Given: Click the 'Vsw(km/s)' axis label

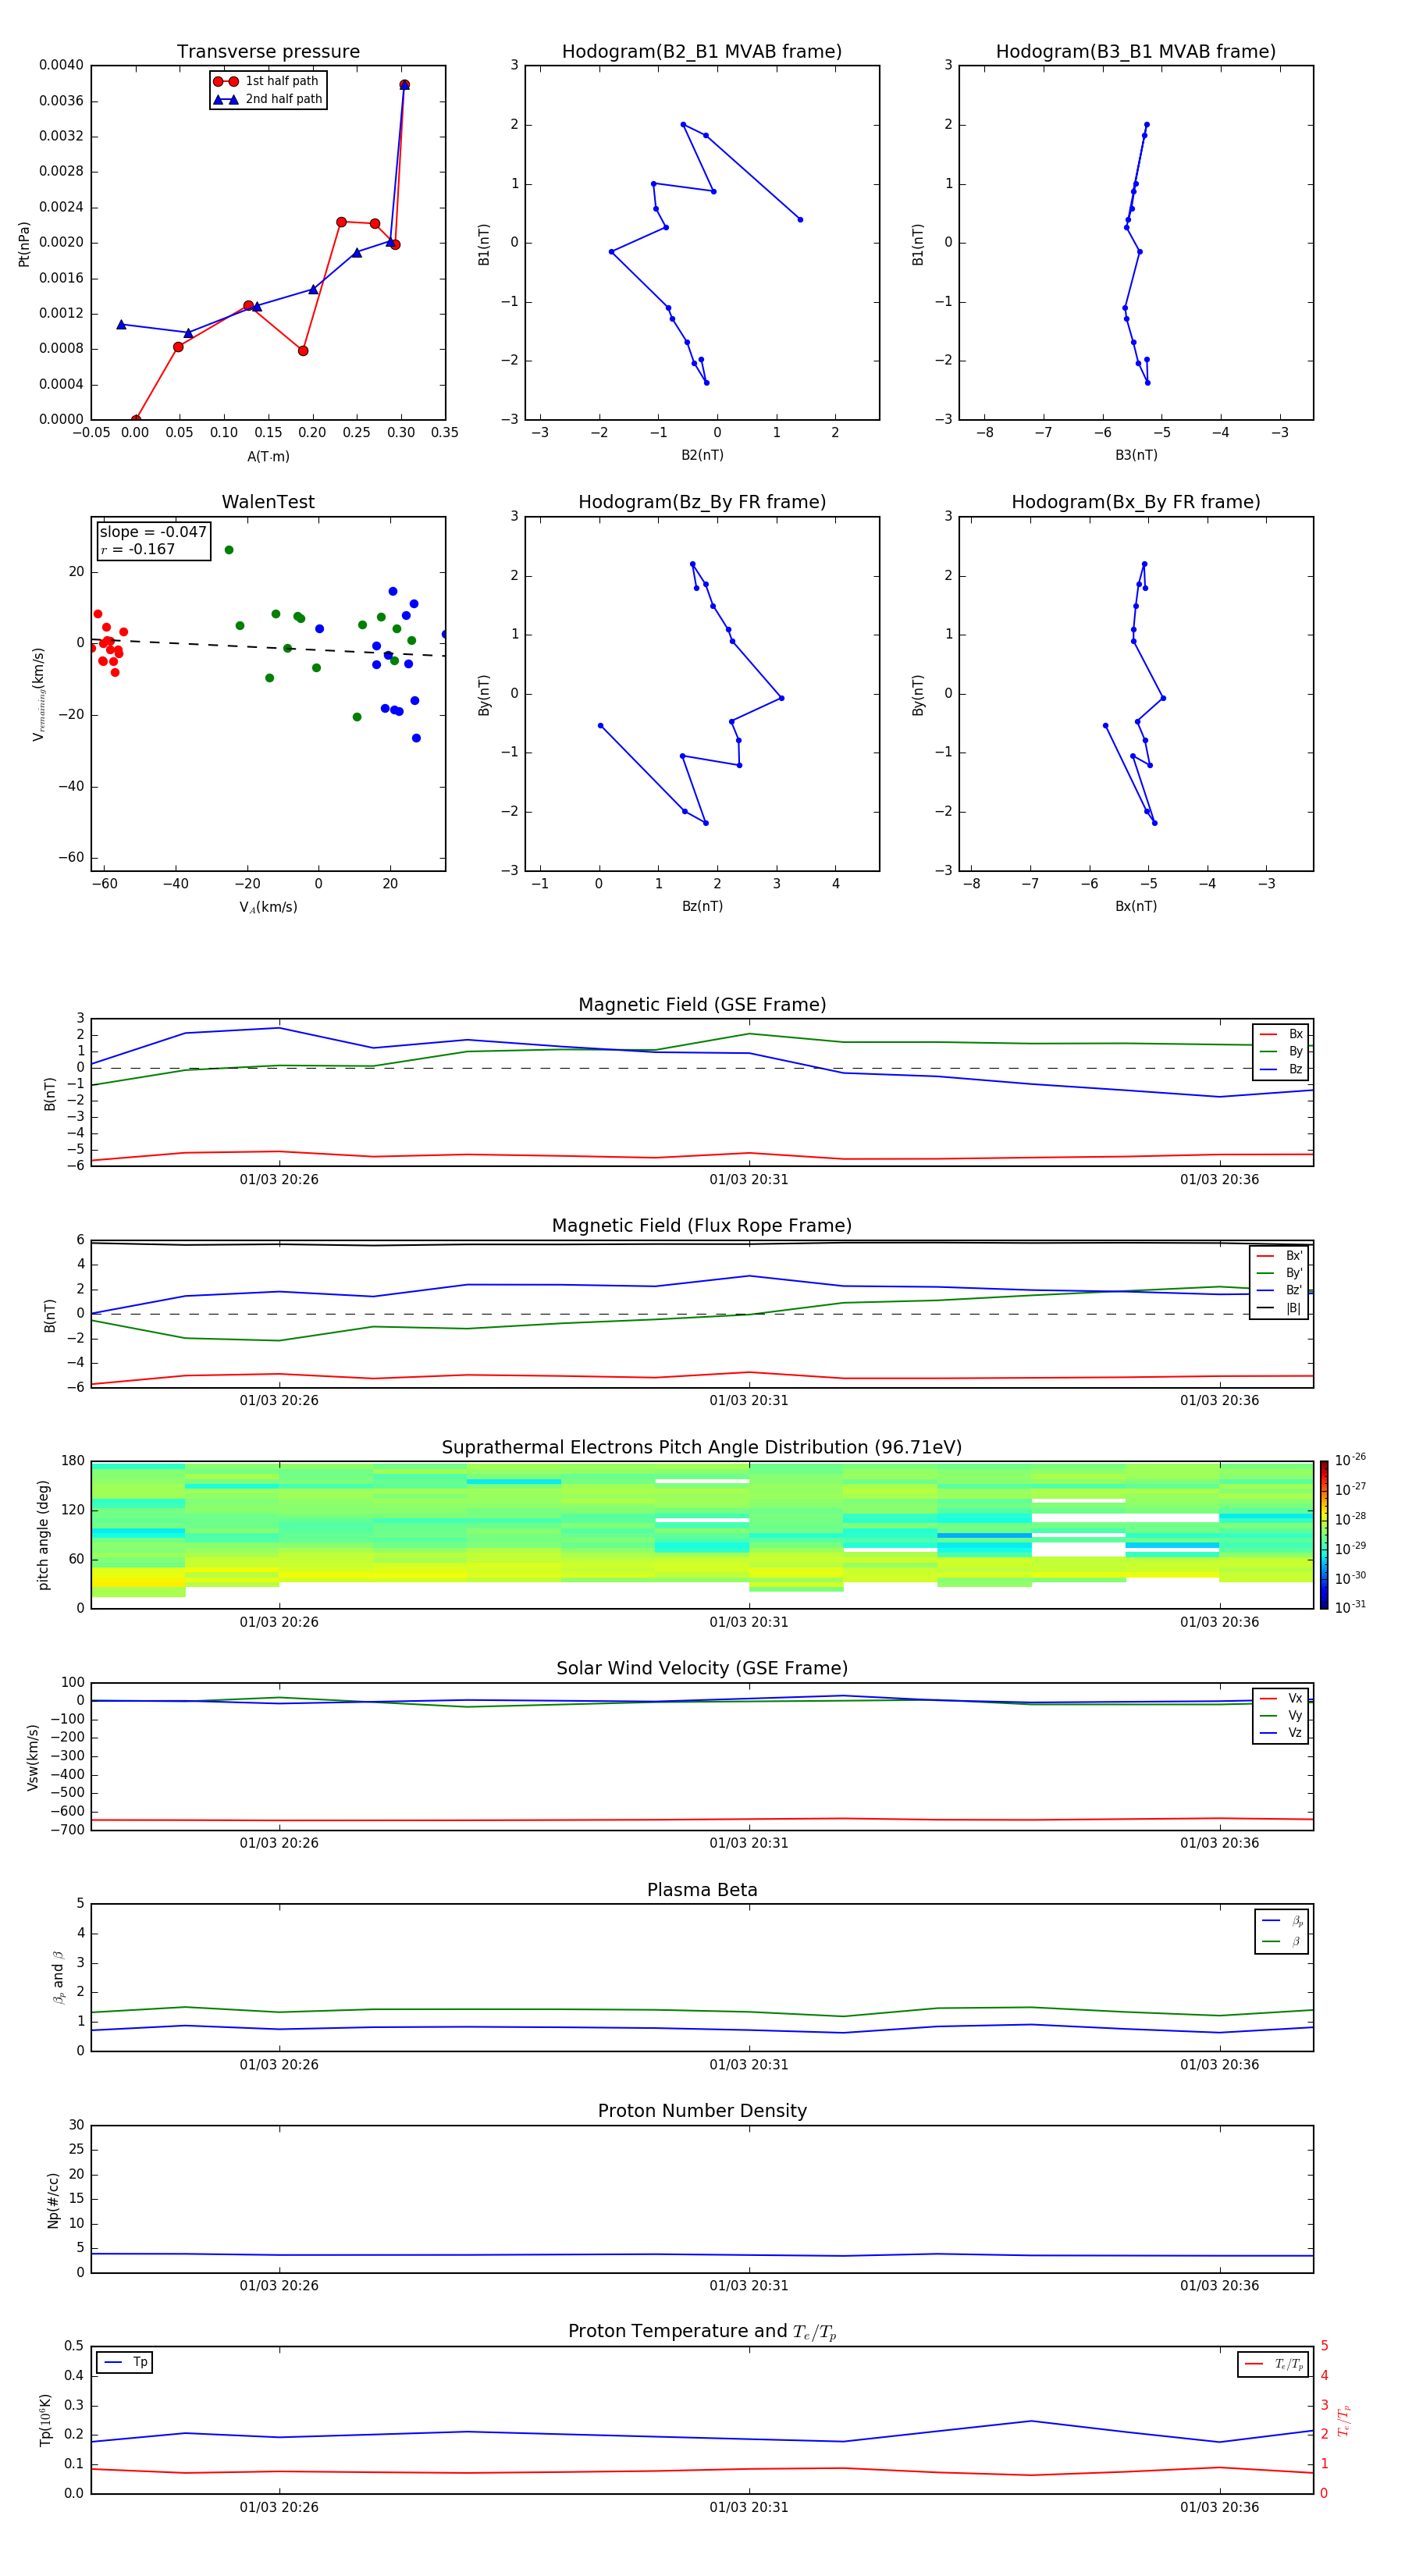Looking at the screenshot, I should 33,1756.
